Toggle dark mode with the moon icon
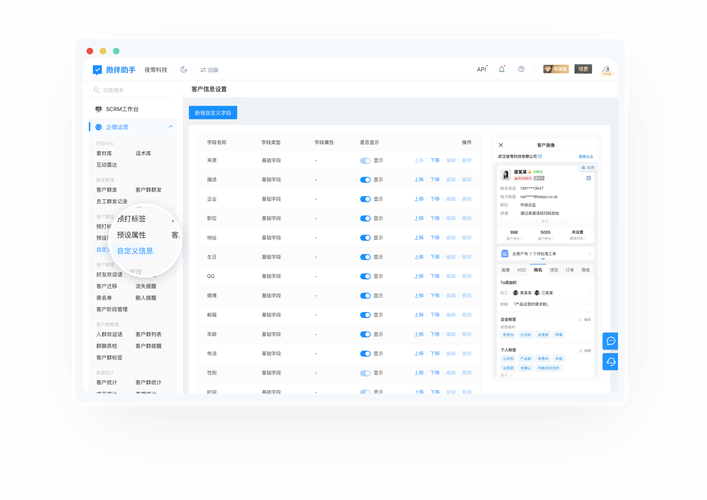707x500 pixels. tap(184, 69)
